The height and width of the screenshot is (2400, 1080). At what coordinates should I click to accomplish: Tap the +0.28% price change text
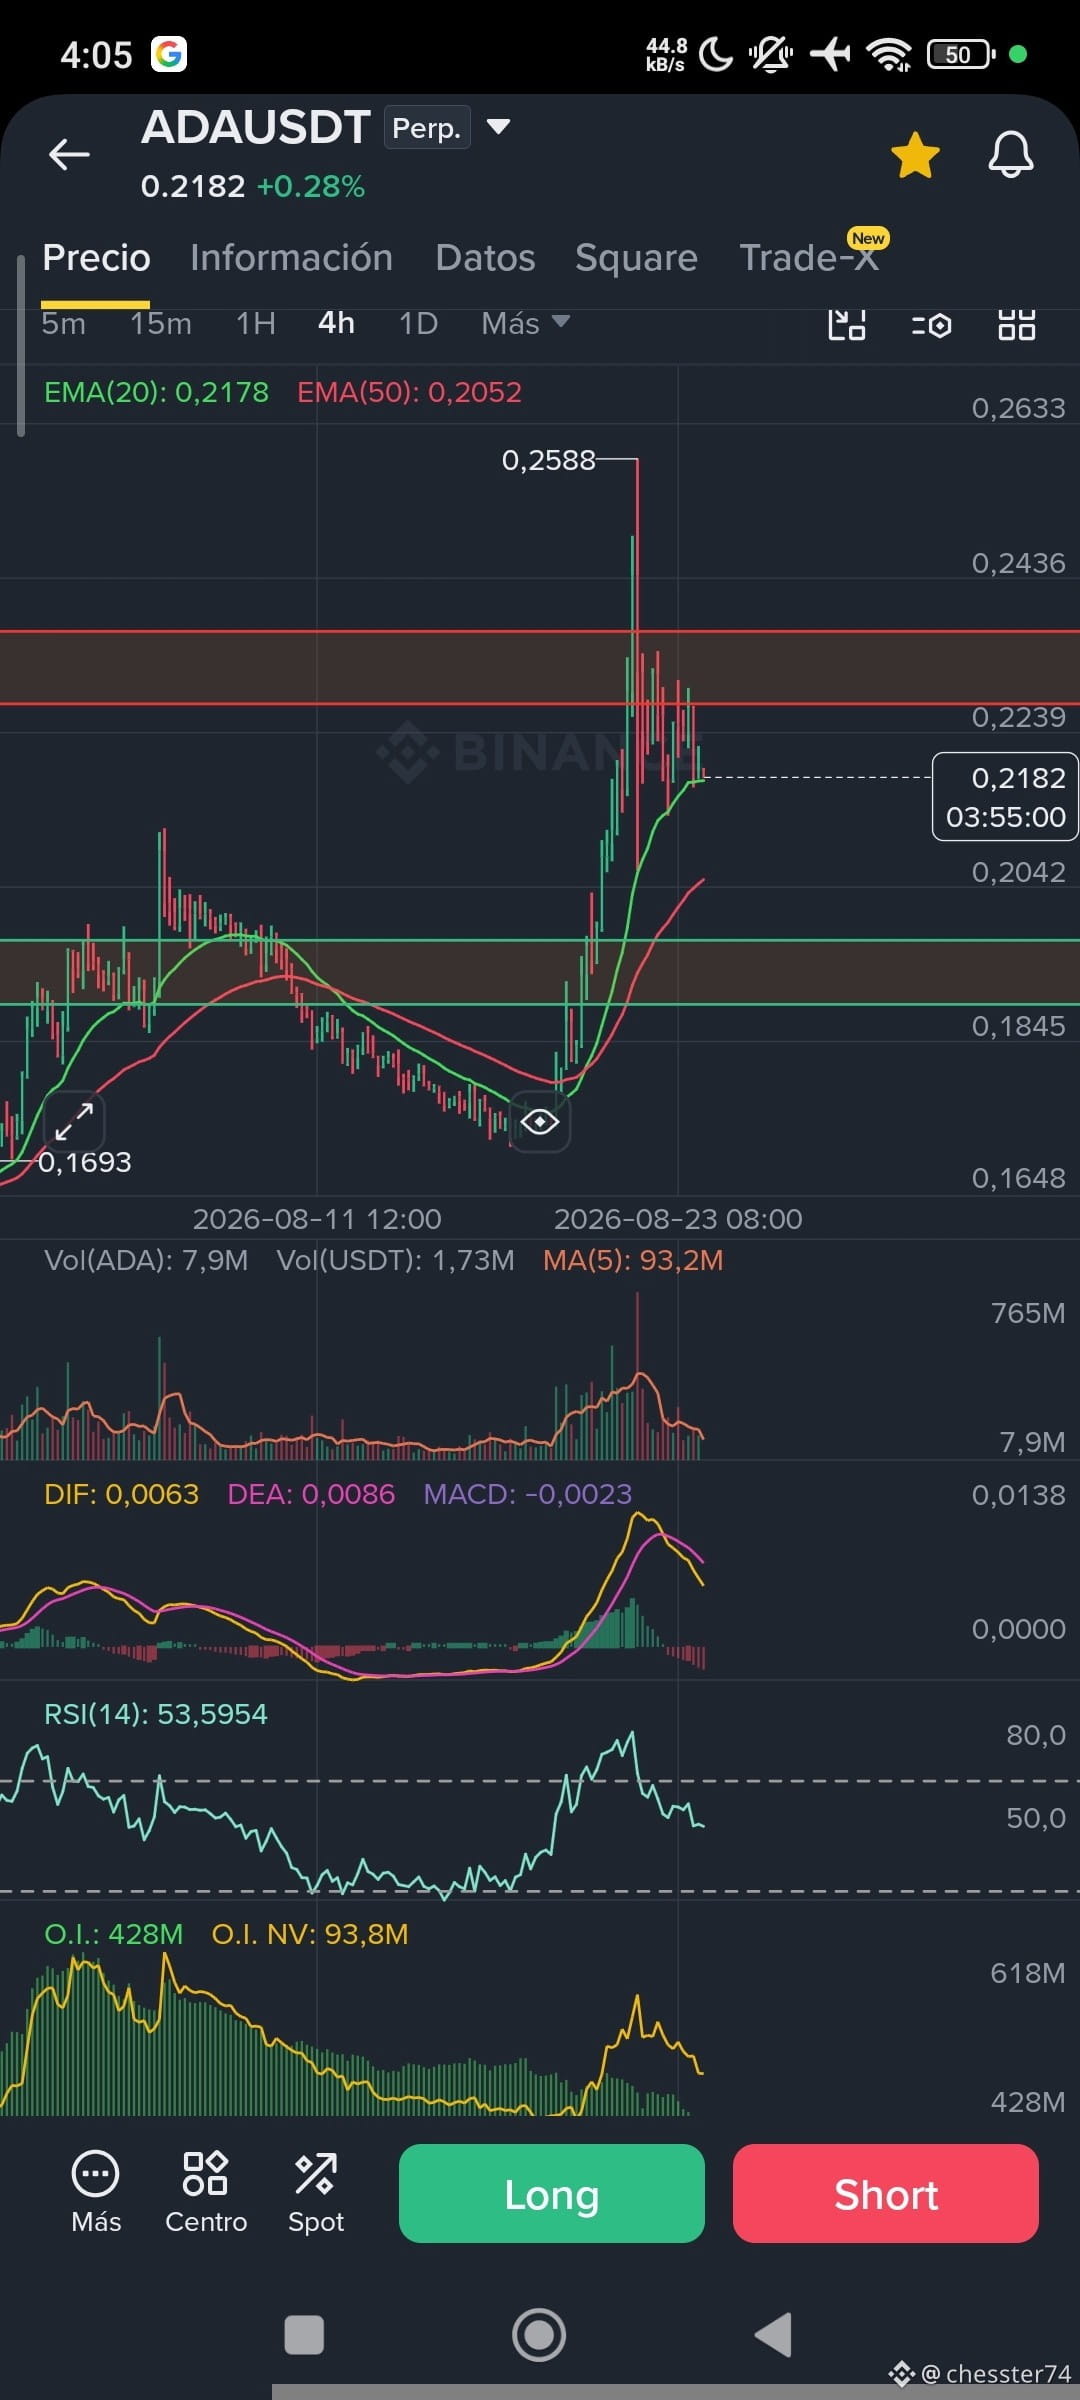(311, 186)
